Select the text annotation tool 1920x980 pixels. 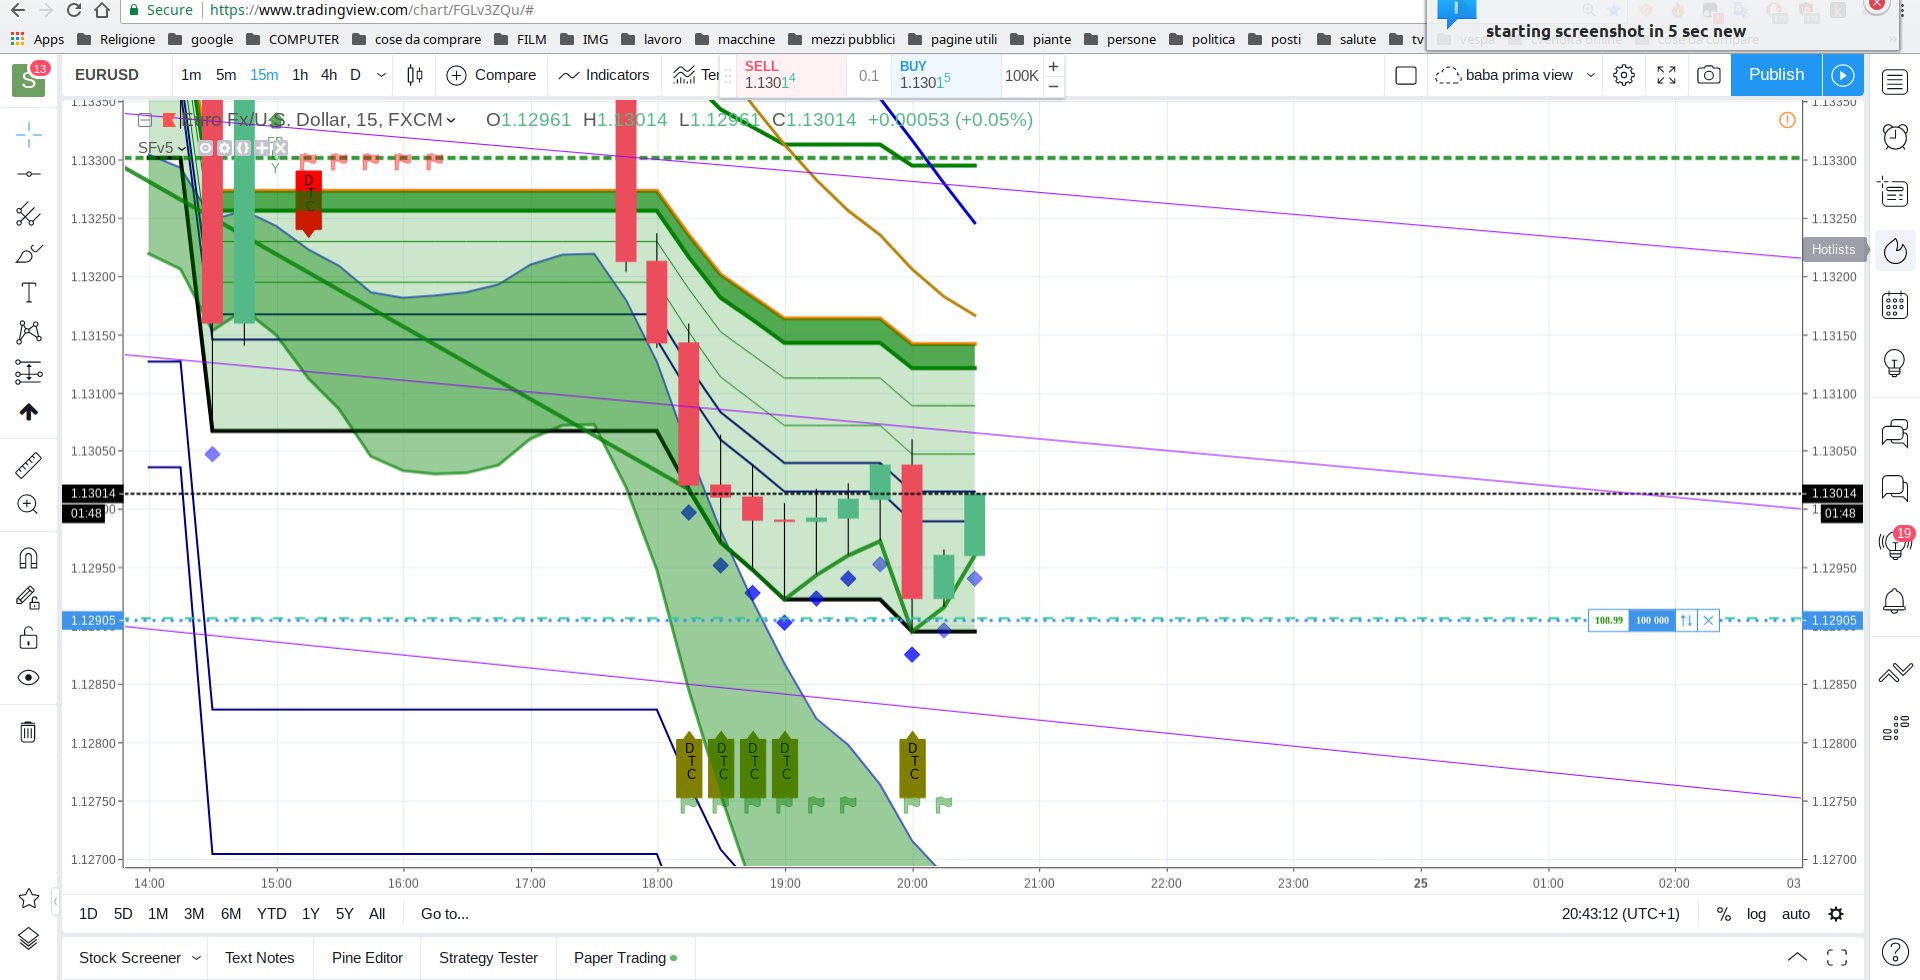point(29,293)
